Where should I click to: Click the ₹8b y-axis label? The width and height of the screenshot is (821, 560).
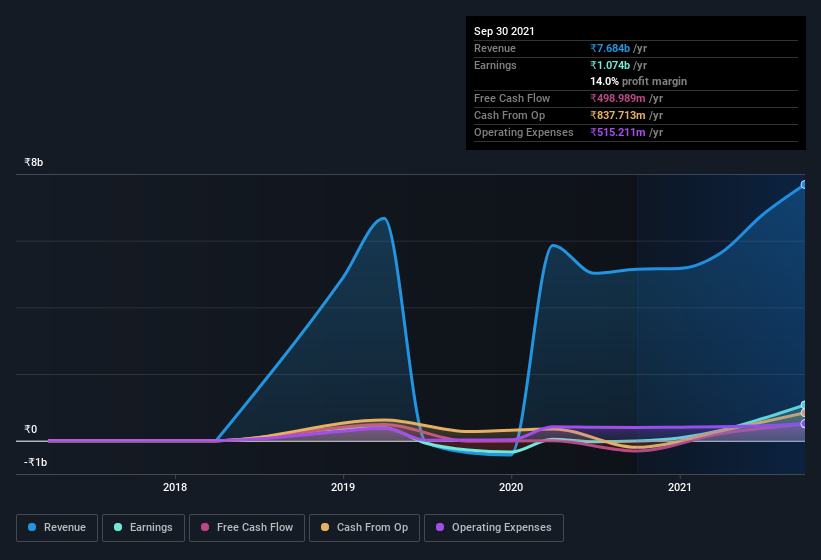click(x=34, y=162)
